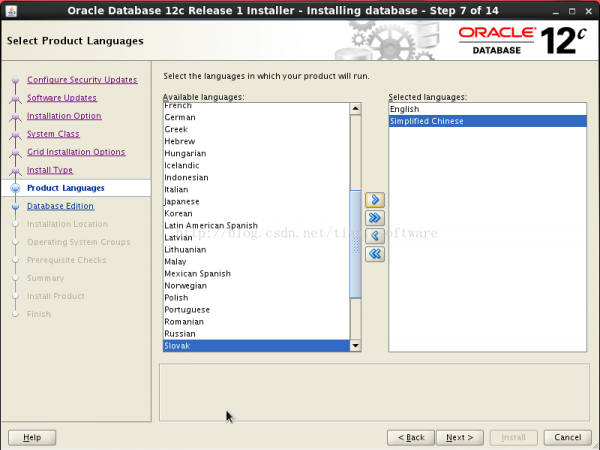Viewport: 600px width, 450px height.
Task: Select Hebrew in Available languages
Action: point(256,141)
